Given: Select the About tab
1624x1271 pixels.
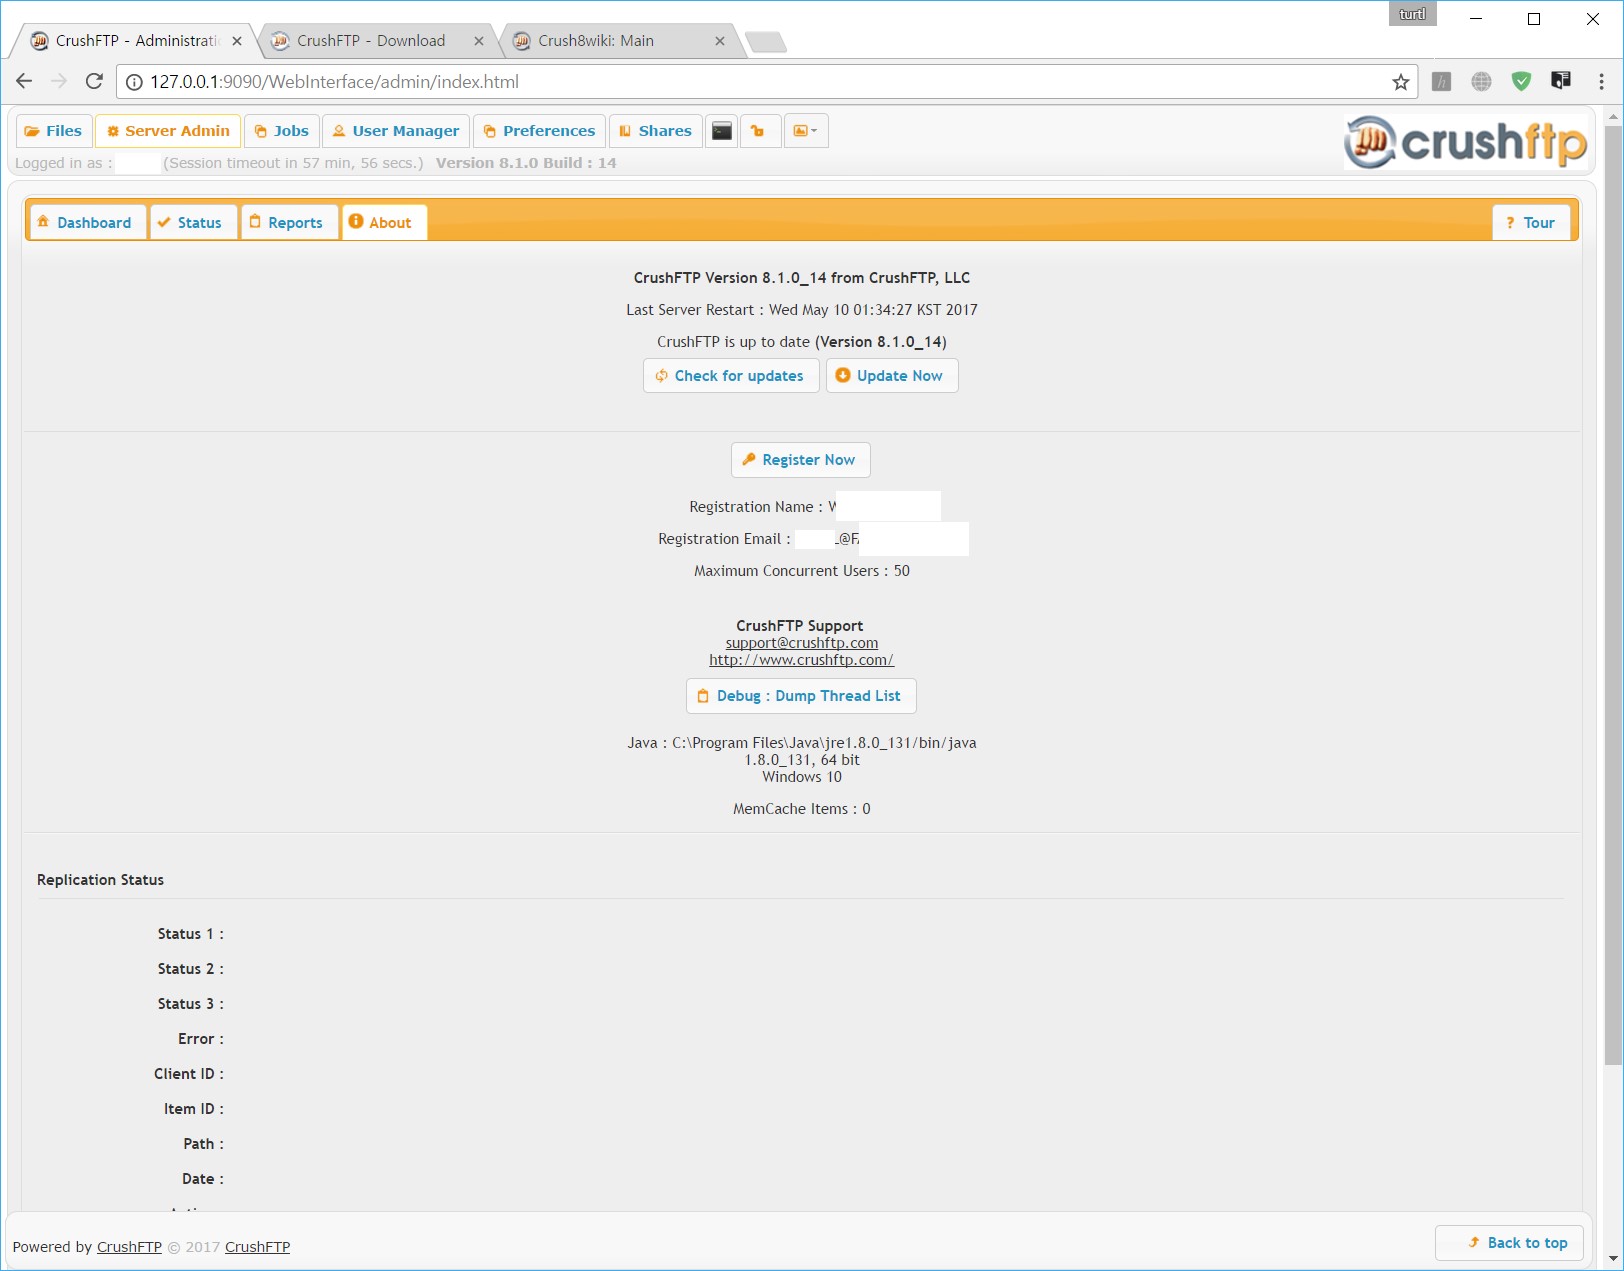Looking at the screenshot, I should tap(384, 222).
